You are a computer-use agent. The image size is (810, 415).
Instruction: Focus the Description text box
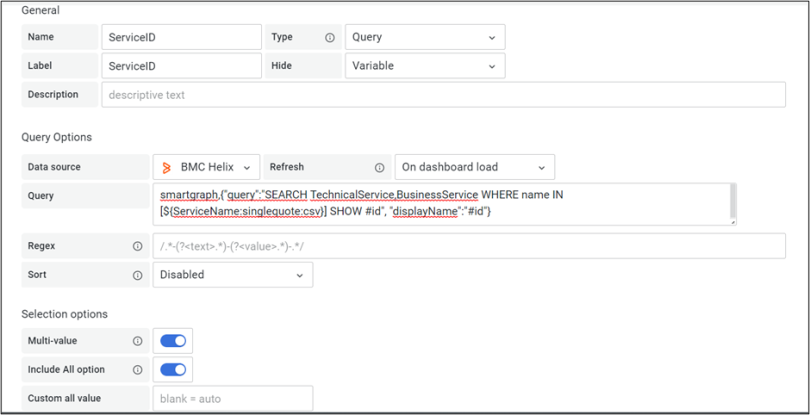pyautogui.click(x=443, y=95)
